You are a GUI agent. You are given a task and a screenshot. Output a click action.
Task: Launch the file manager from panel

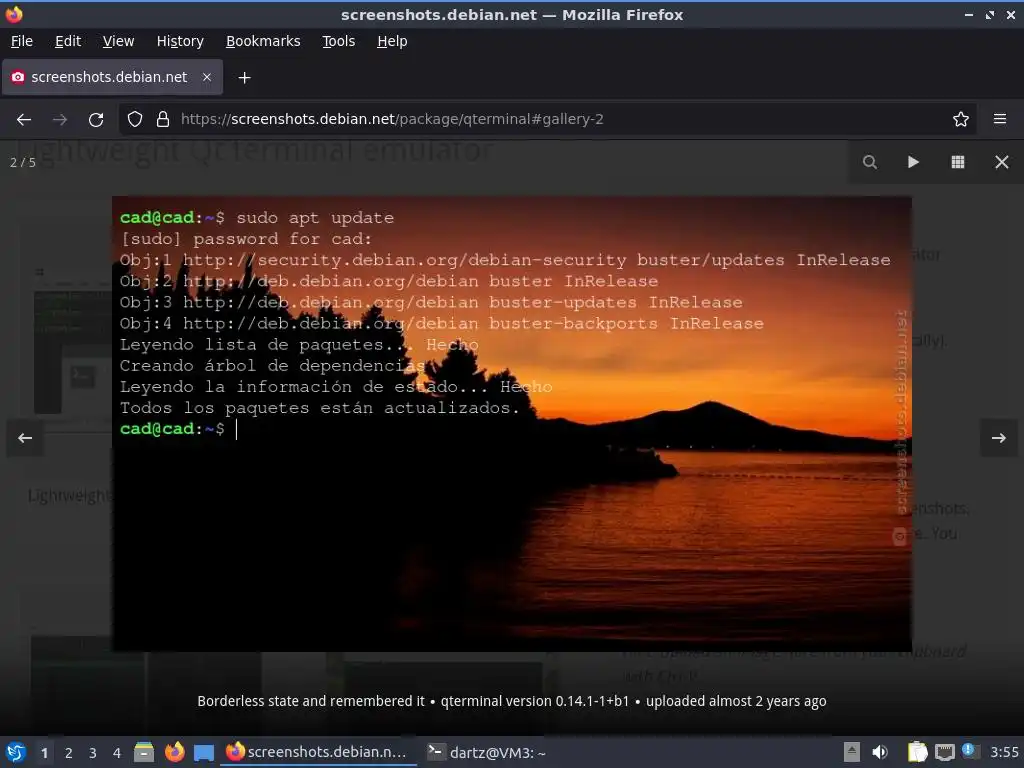coord(144,752)
